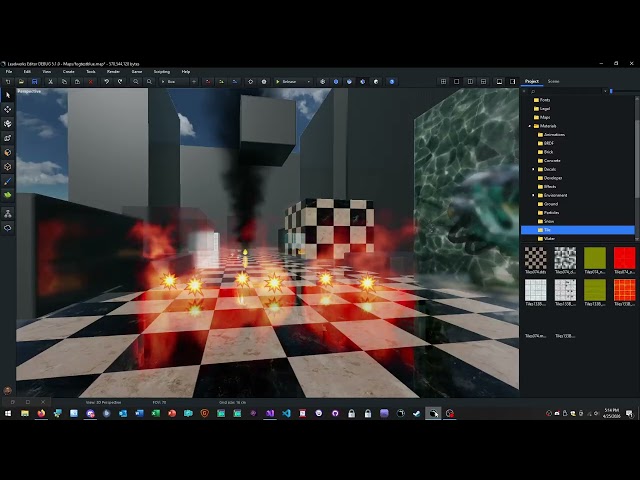Viewport: 640px width, 480px height.
Task: Open the Help menu
Action: 186,72
